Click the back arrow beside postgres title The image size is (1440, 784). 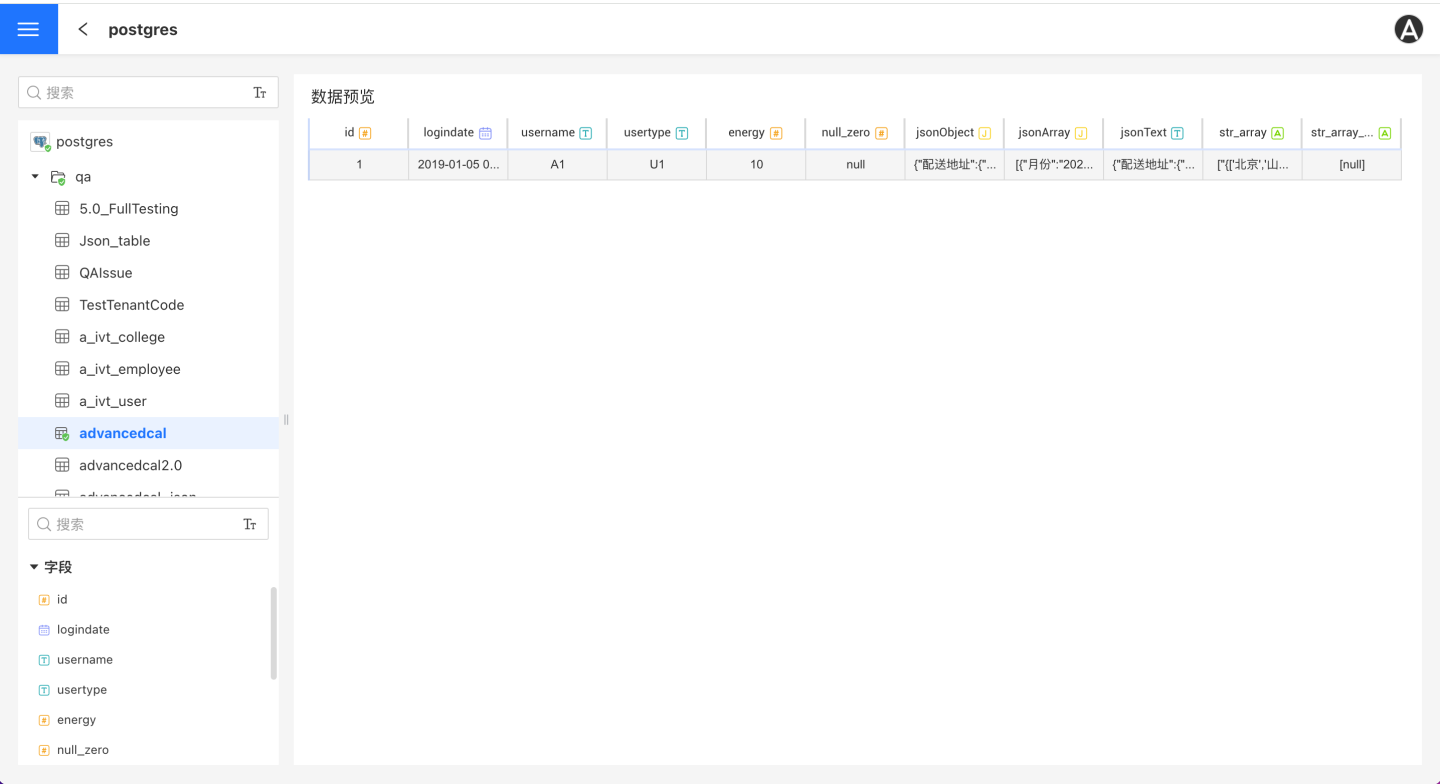tap(83, 29)
